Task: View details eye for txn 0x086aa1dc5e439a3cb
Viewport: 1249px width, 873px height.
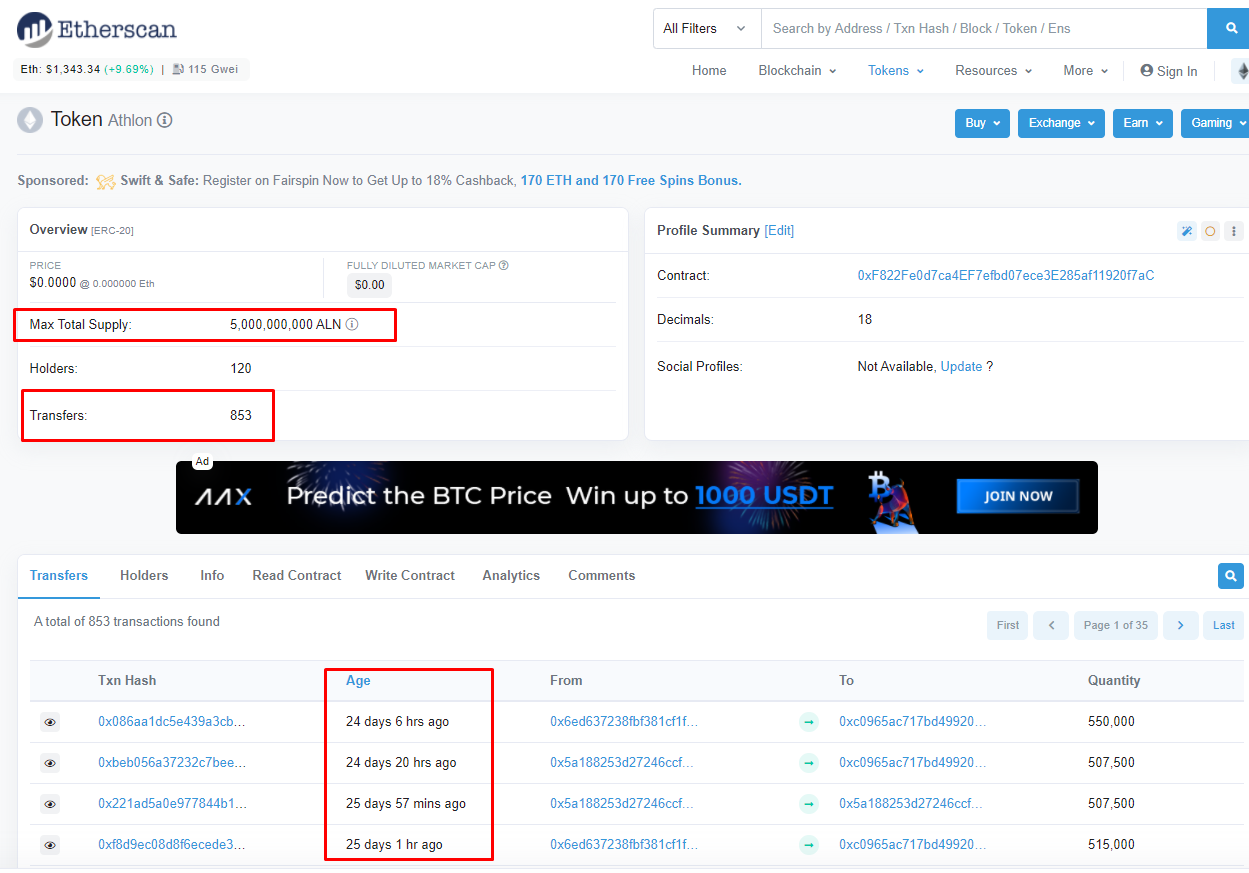Action: click(x=50, y=722)
